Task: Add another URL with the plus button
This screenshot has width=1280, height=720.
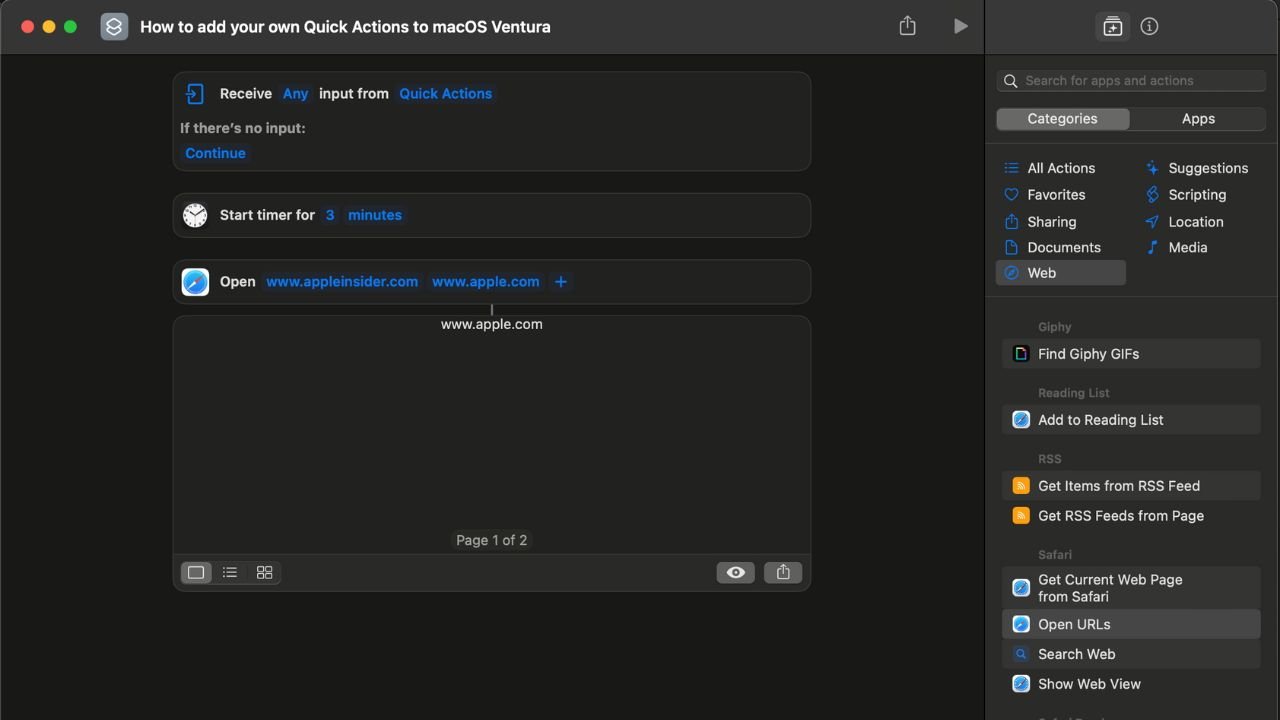Action: click(x=561, y=282)
